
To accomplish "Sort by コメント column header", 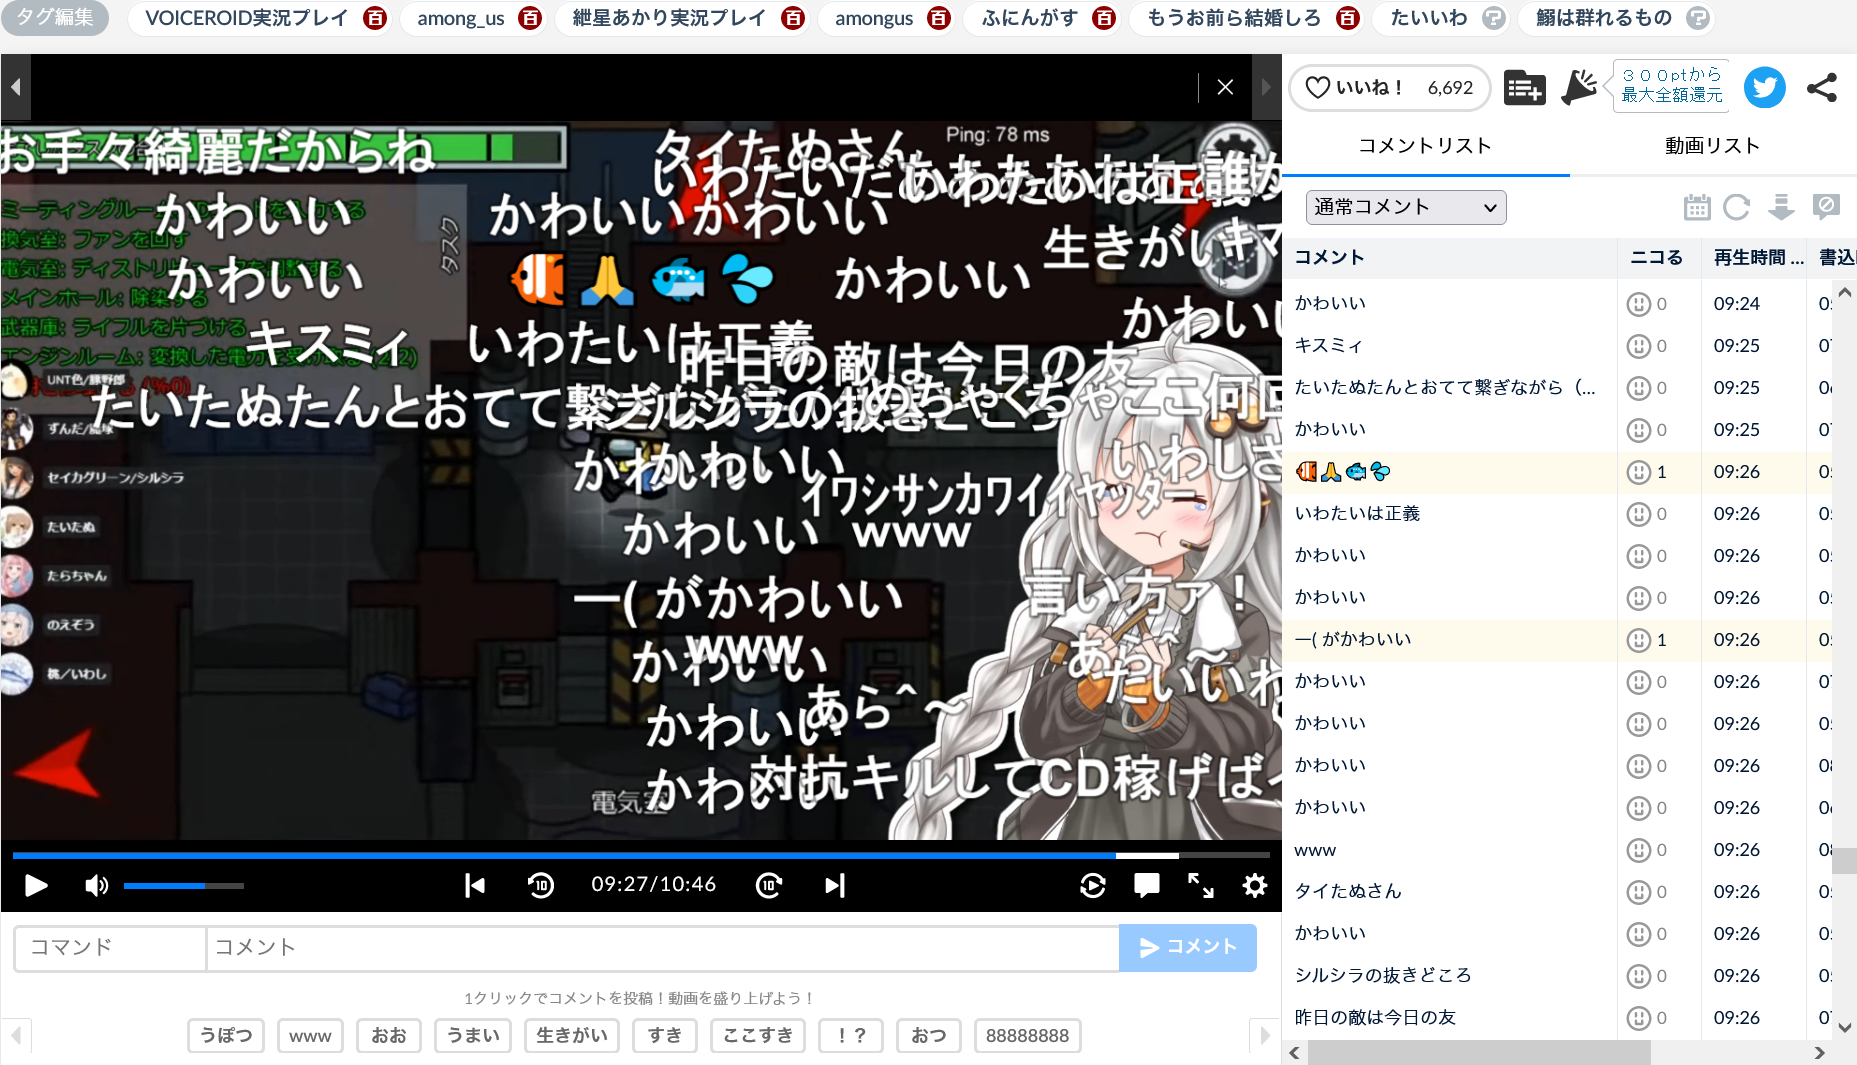I will [1450, 258].
